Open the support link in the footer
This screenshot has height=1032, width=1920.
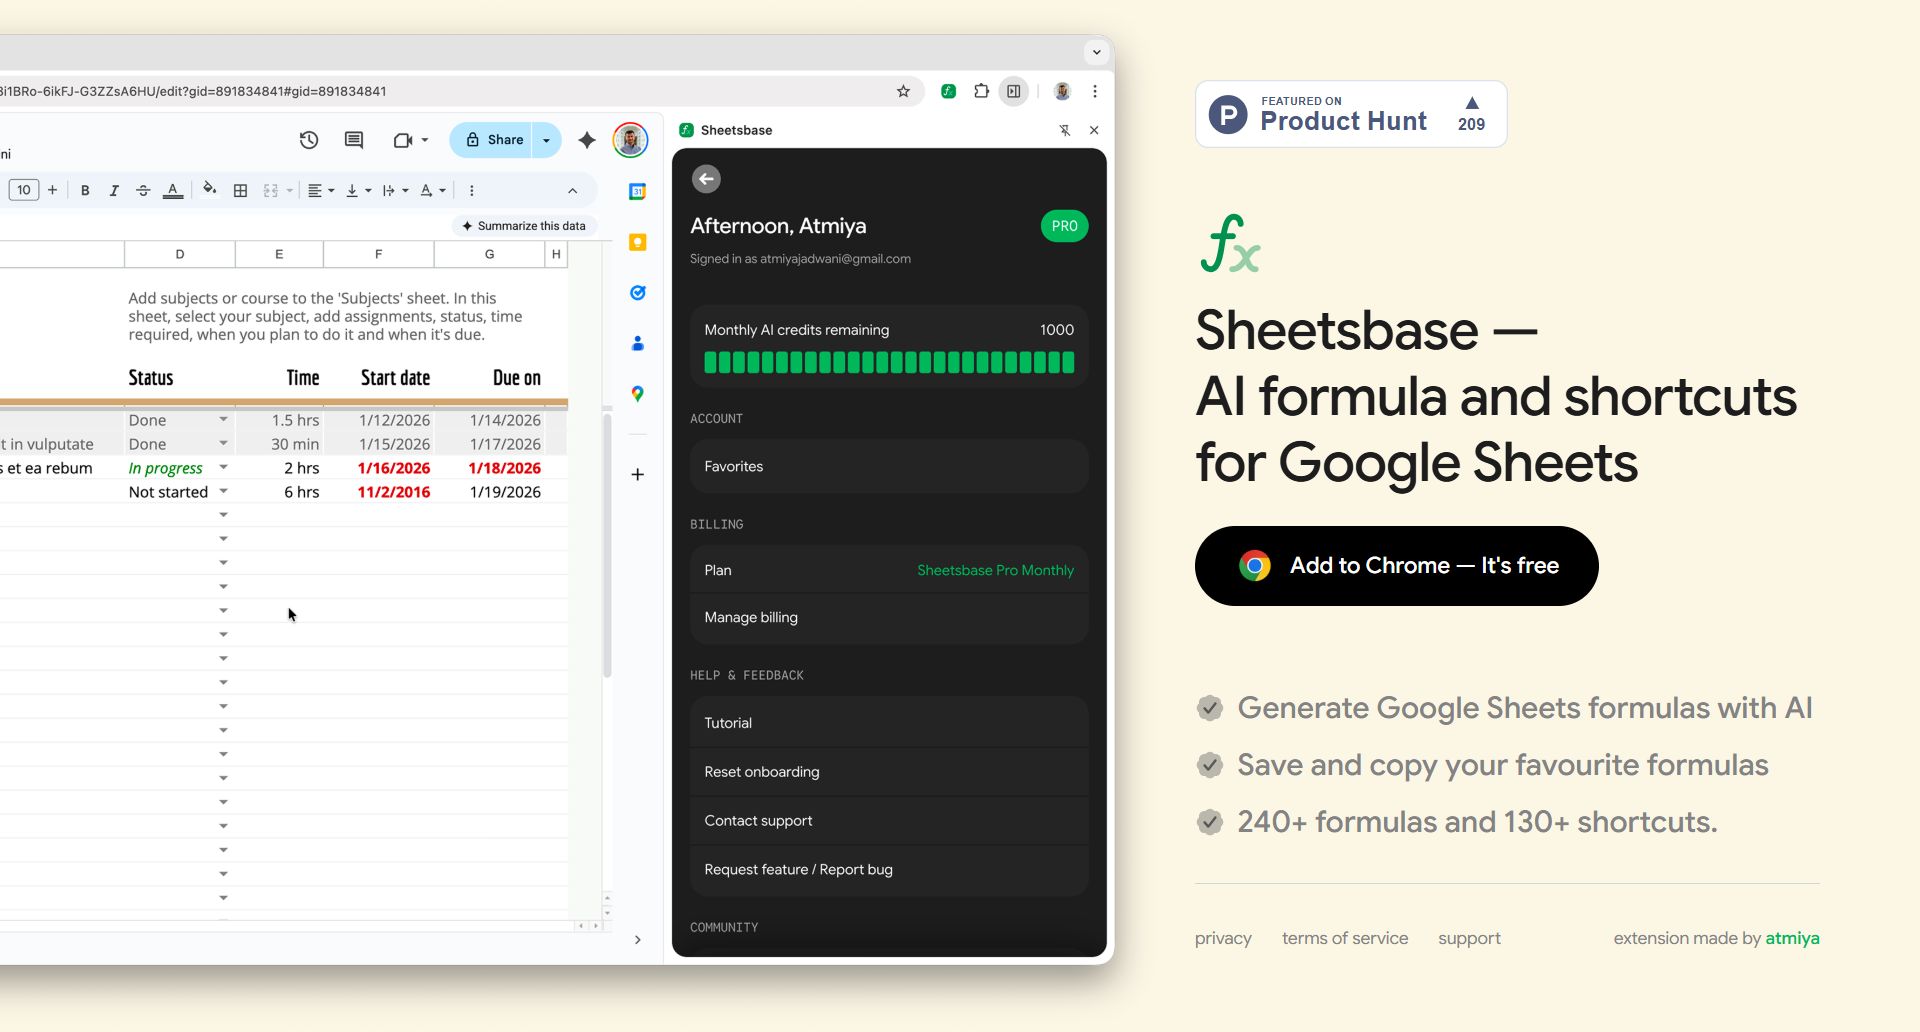click(1469, 938)
